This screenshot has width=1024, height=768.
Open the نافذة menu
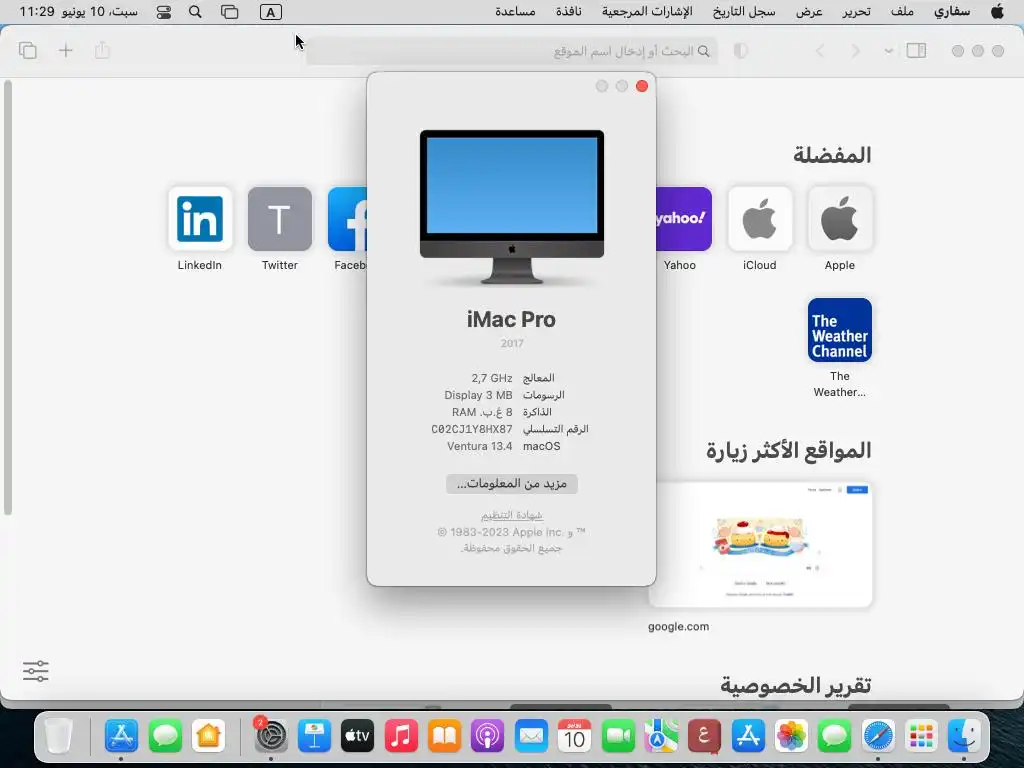tap(569, 11)
